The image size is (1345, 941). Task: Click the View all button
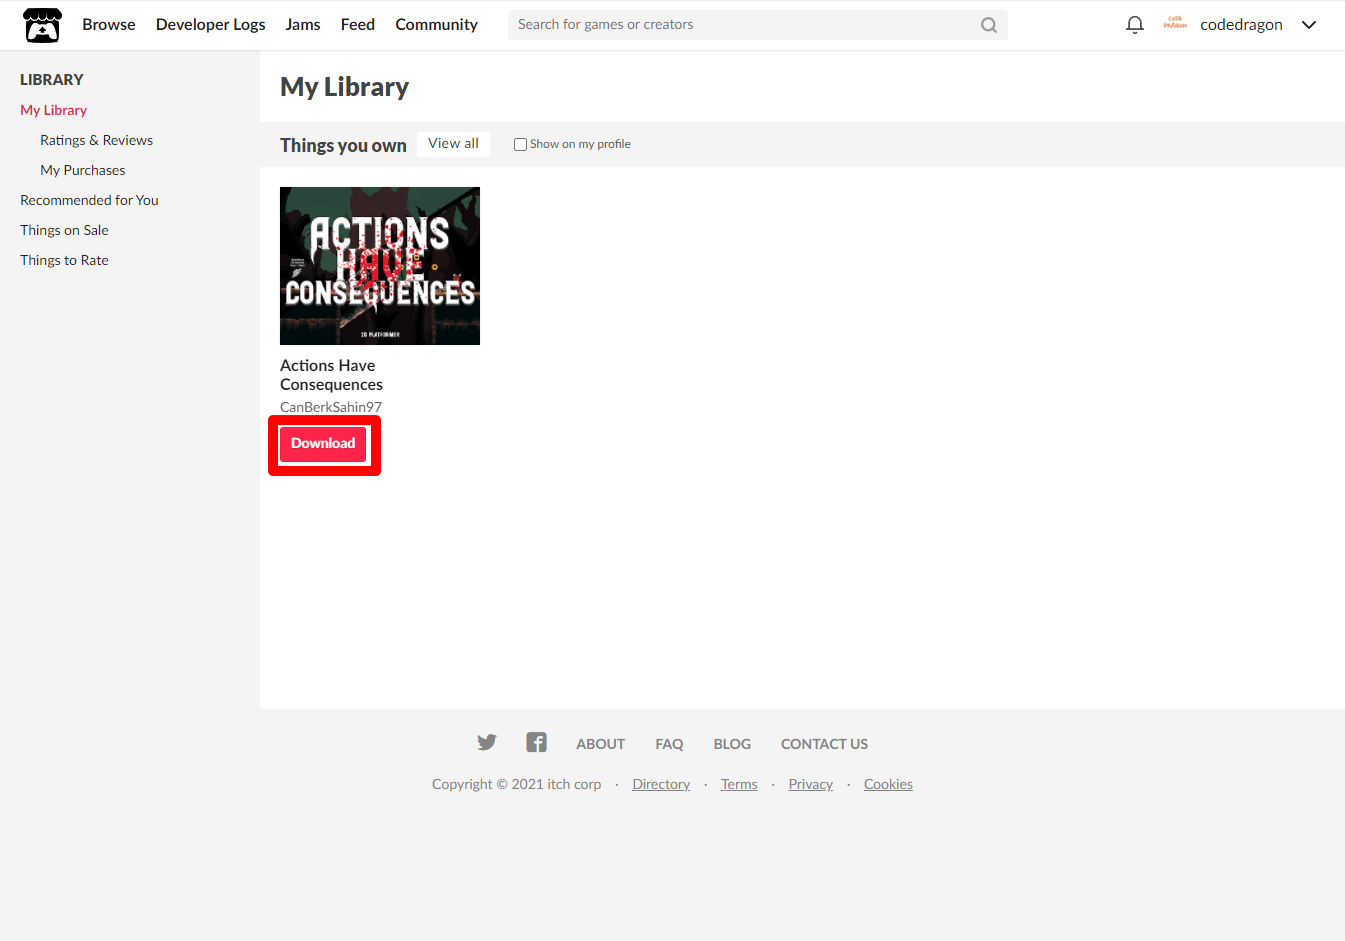click(453, 144)
